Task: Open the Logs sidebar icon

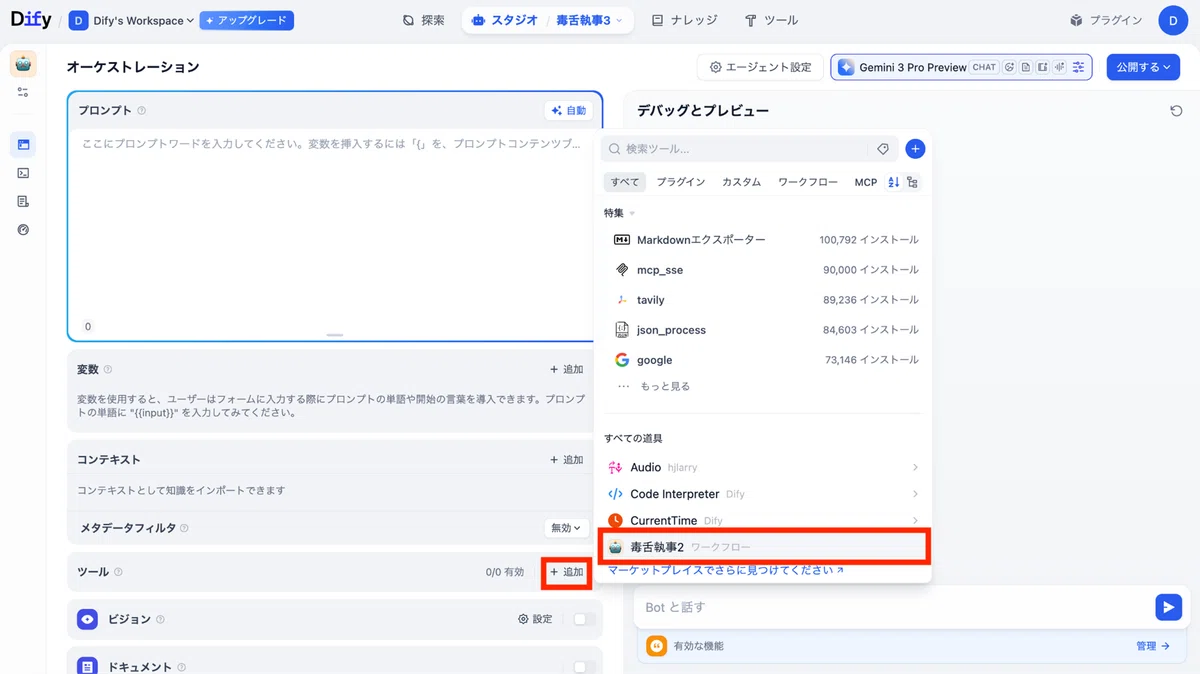Action: (23, 201)
